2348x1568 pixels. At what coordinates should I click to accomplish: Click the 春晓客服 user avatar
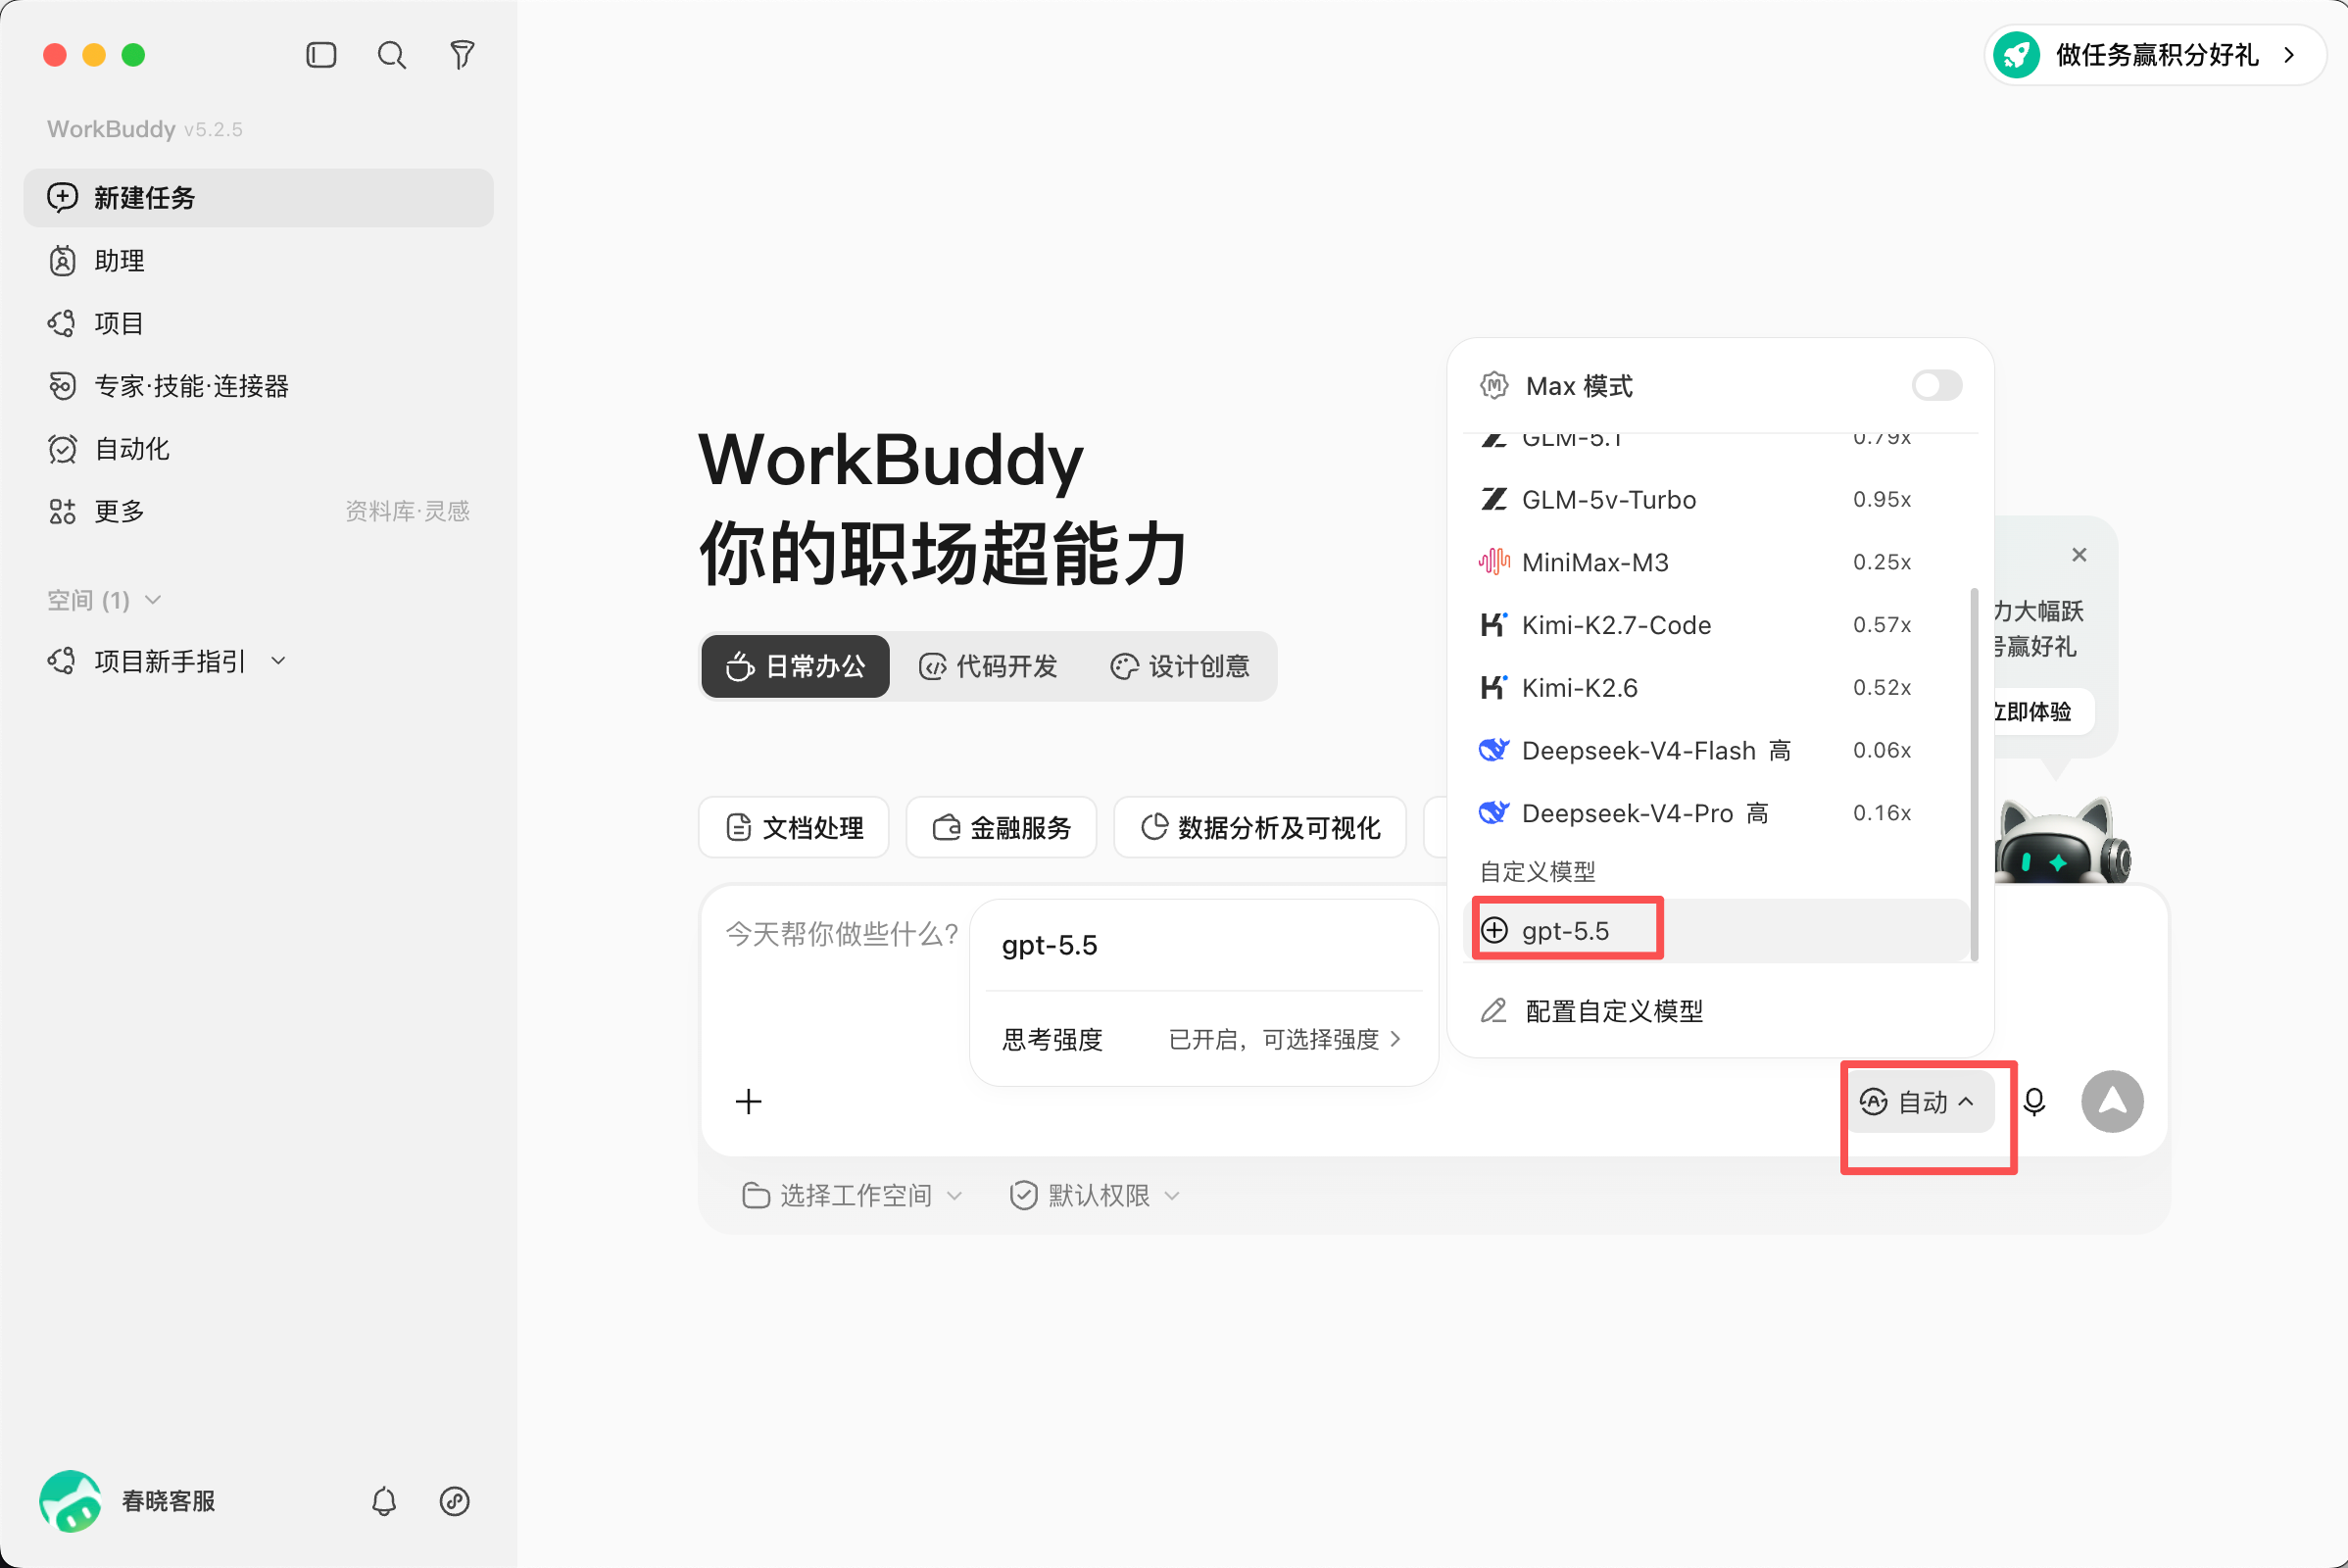(70, 1501)
